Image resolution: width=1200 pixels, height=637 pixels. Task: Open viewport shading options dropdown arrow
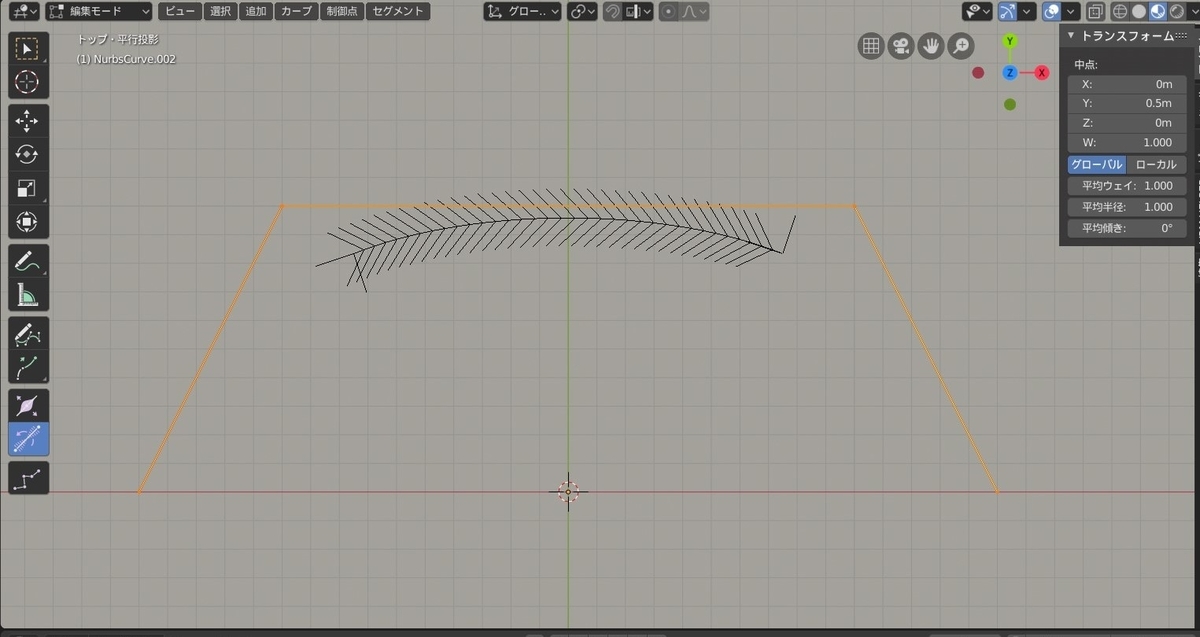point(1192,12)
